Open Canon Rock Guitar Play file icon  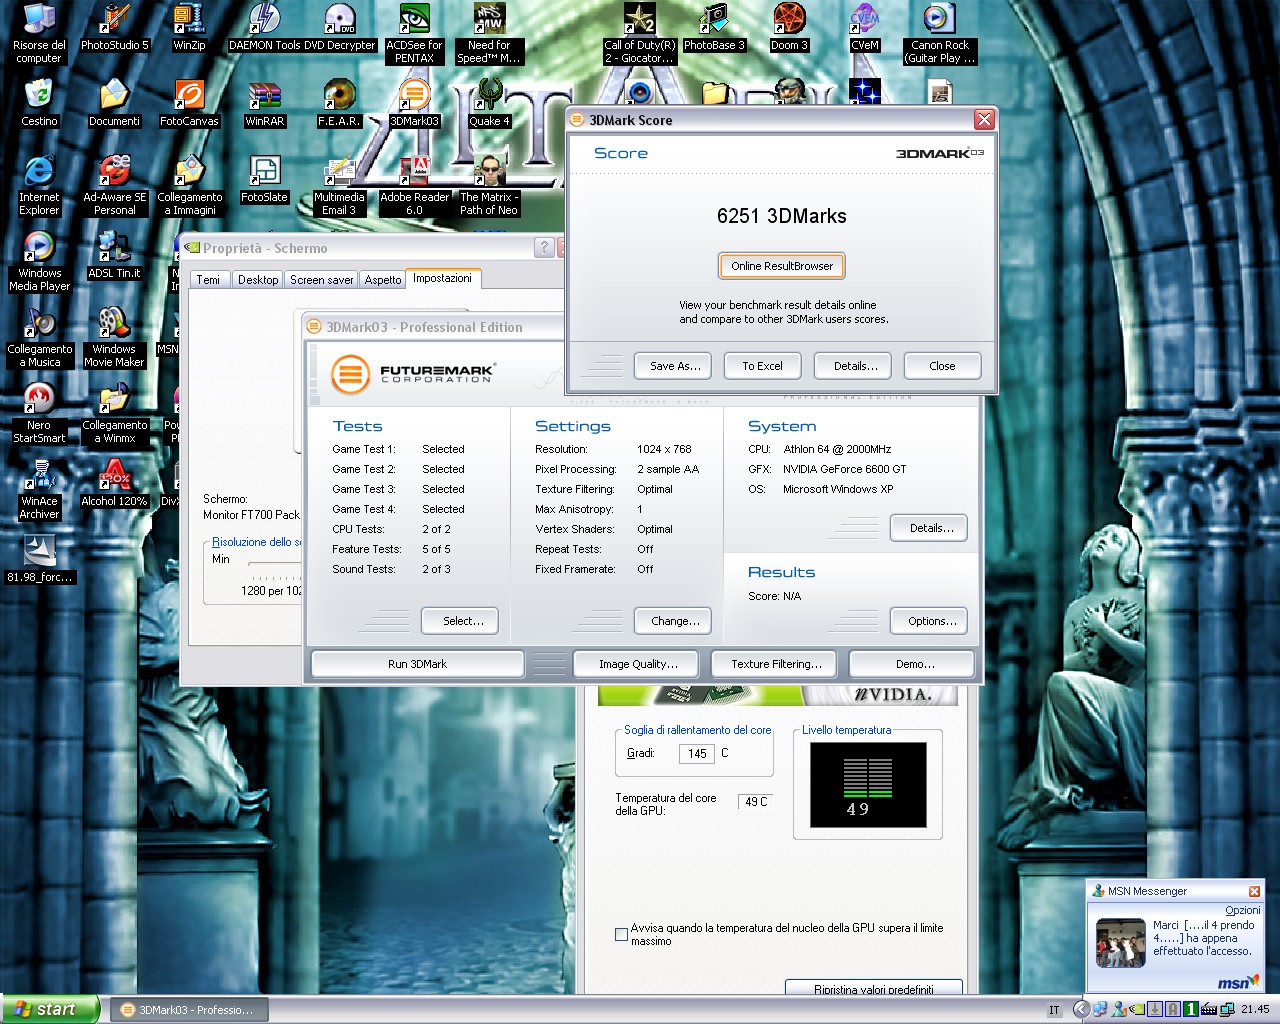coord(939,34)
